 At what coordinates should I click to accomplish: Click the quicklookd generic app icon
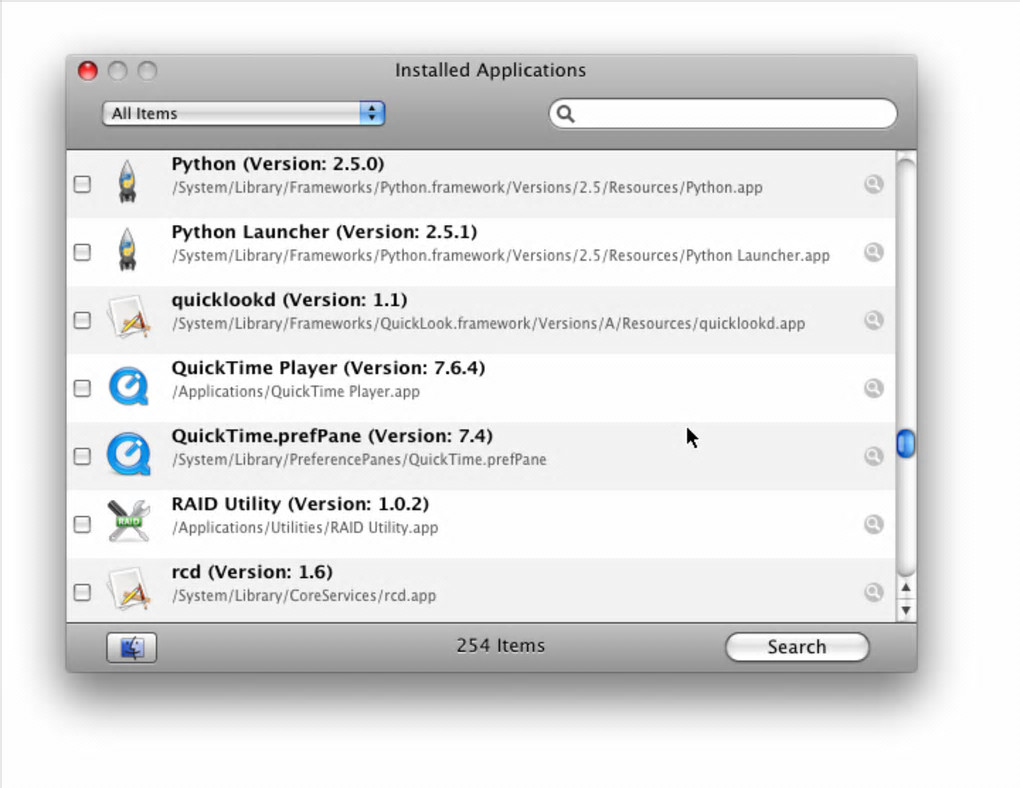(129, 317)
